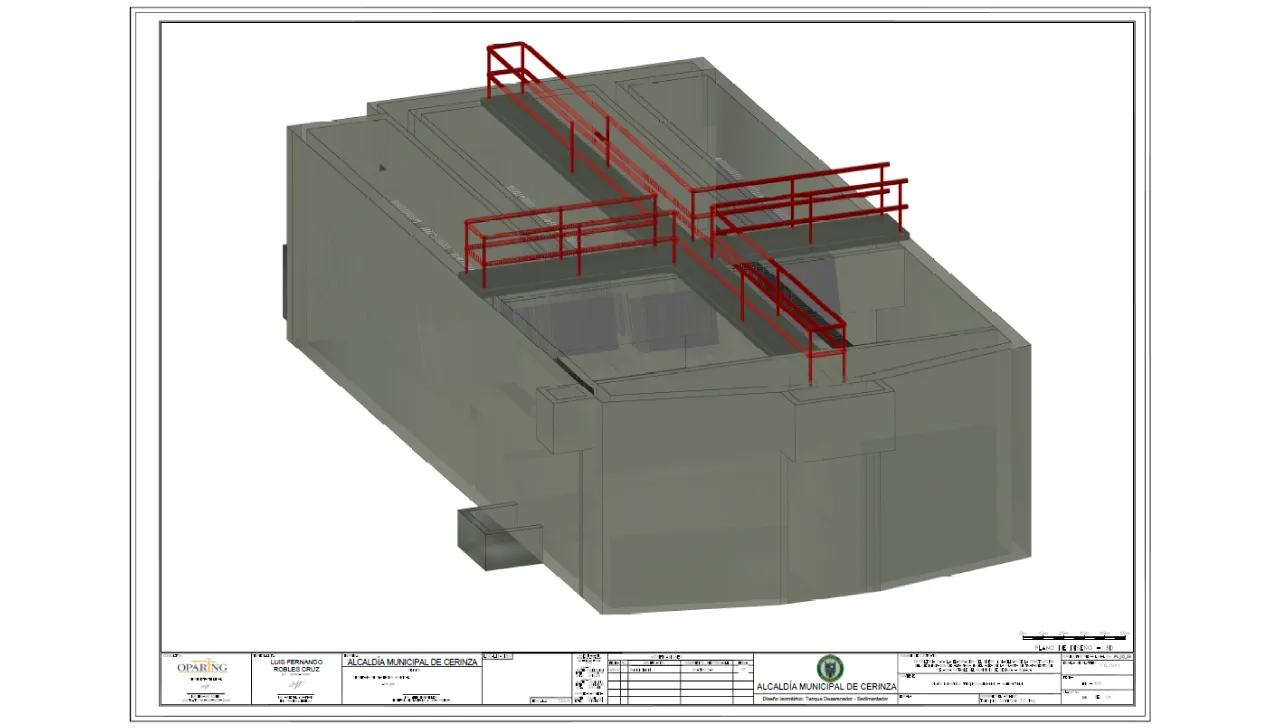Select the name LUIS FERNANDO ROBLES CRUZ
This screenshot has width=1280, height=728.
(296, 666)
